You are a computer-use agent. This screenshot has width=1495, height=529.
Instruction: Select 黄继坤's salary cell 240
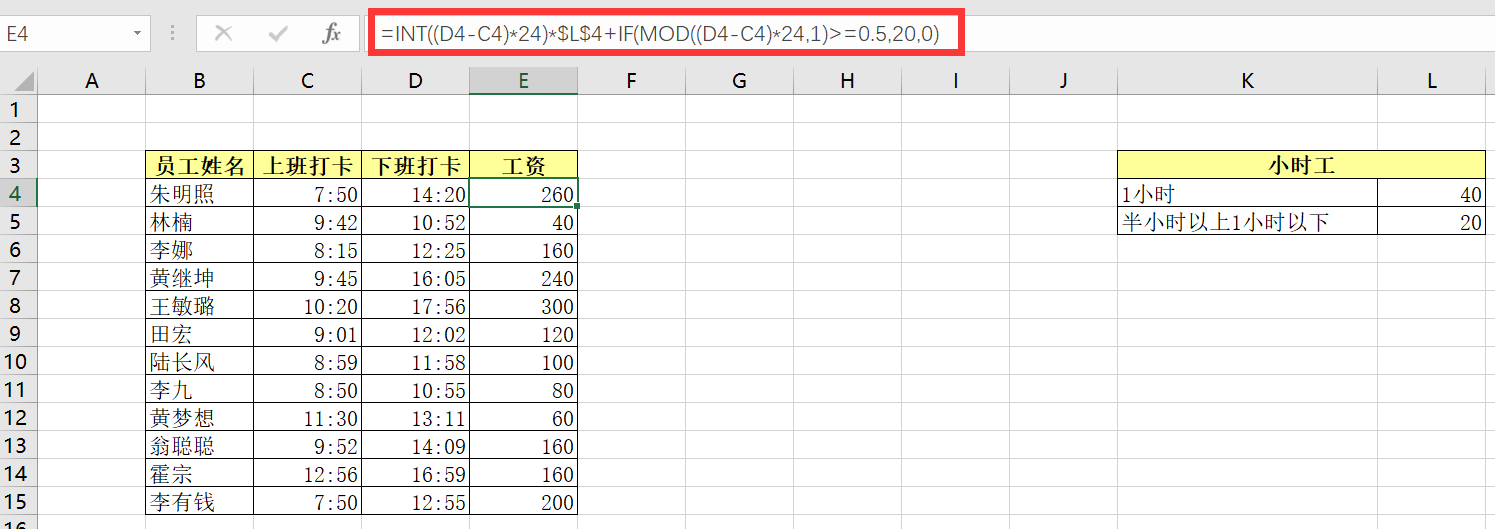tap(524, 277)
